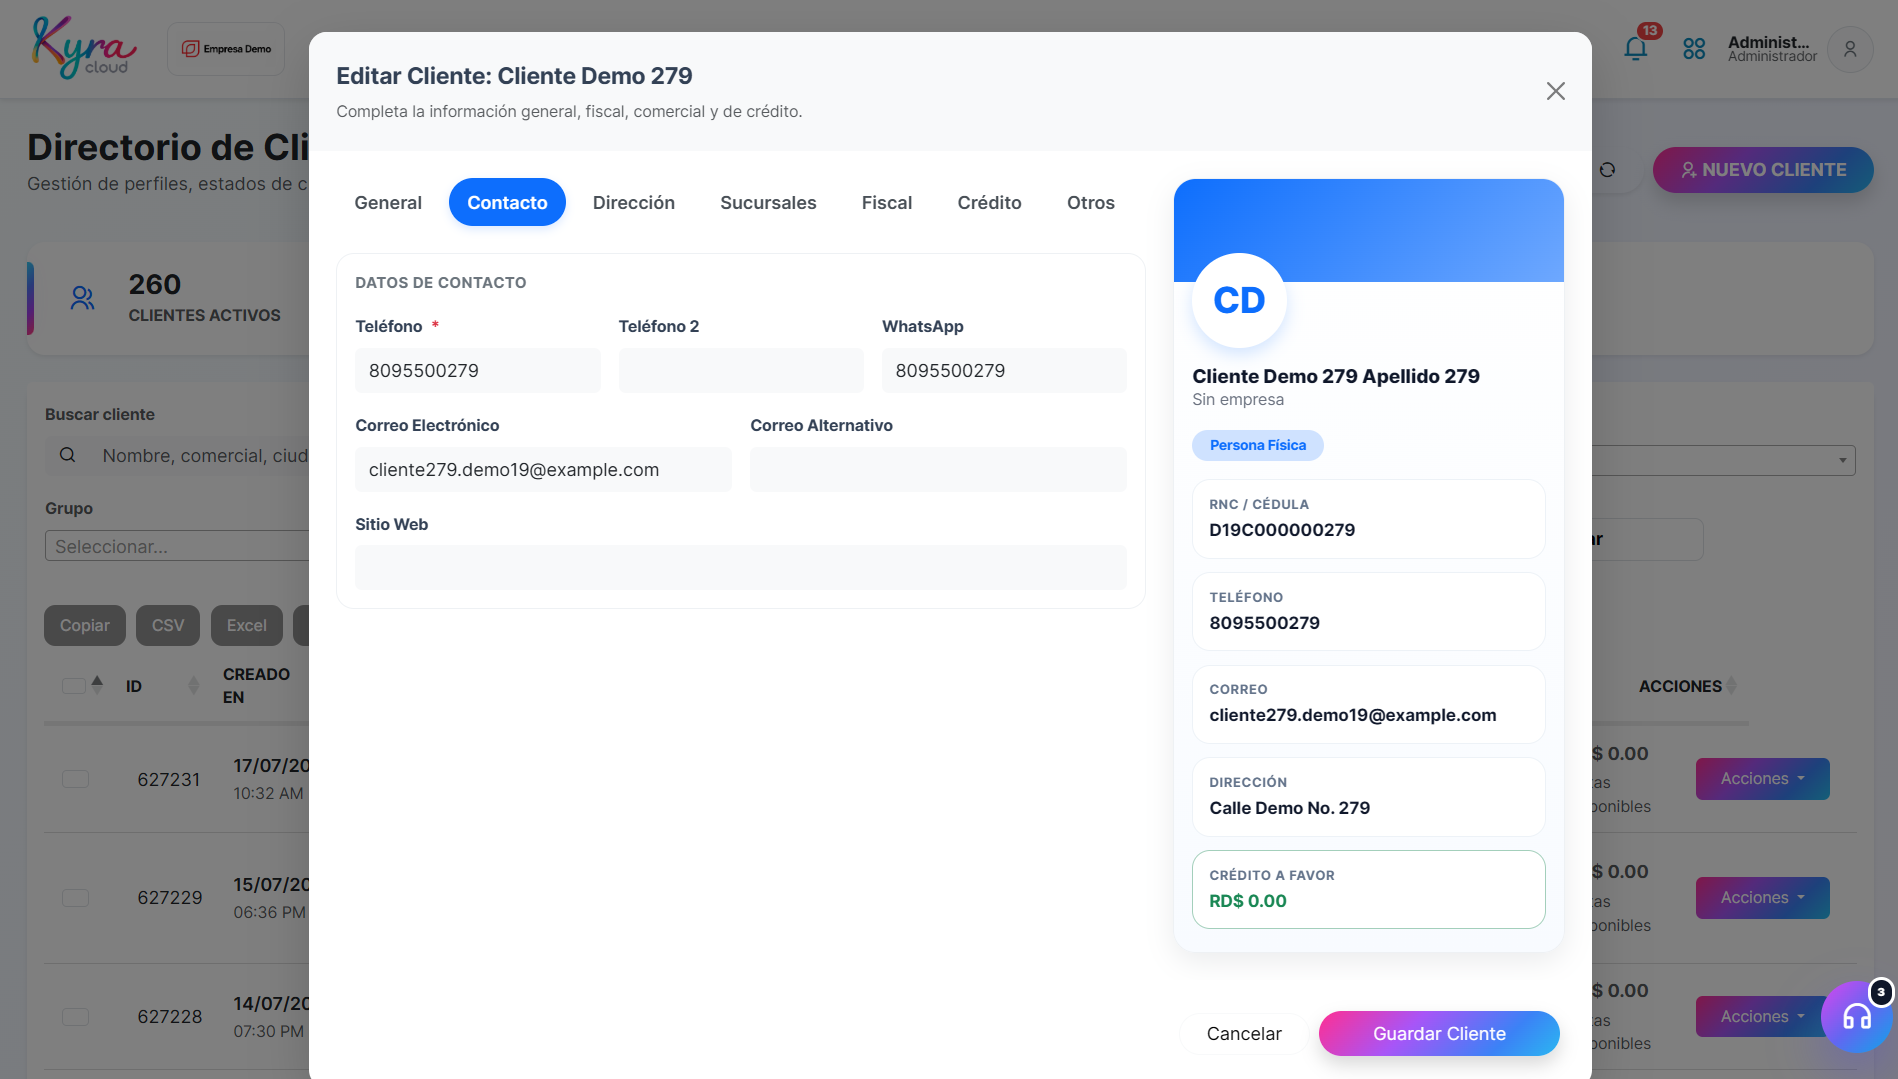The image size is (1898, 1079).
Task: Click the refresh icon beside Nuevo Cliente
Action: pos(1607,170)
